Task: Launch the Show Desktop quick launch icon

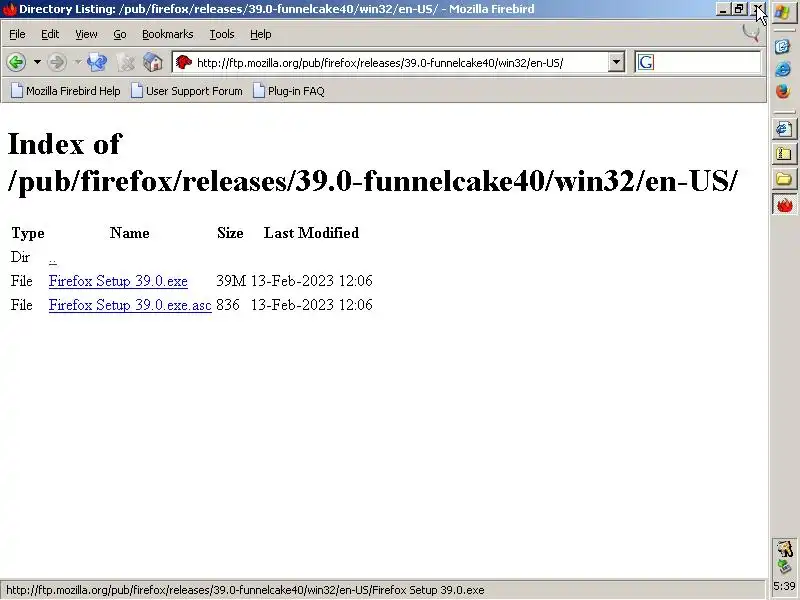Action: (x=783, y=47)
